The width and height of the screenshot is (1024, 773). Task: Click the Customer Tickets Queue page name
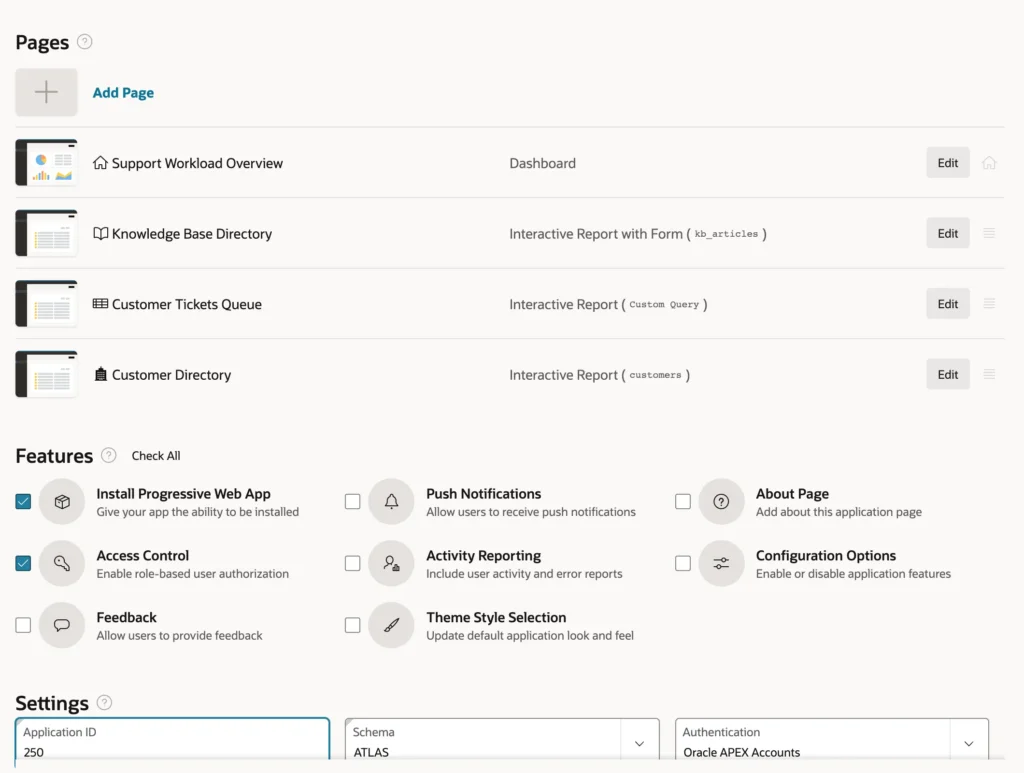click(x=187, y=304)
